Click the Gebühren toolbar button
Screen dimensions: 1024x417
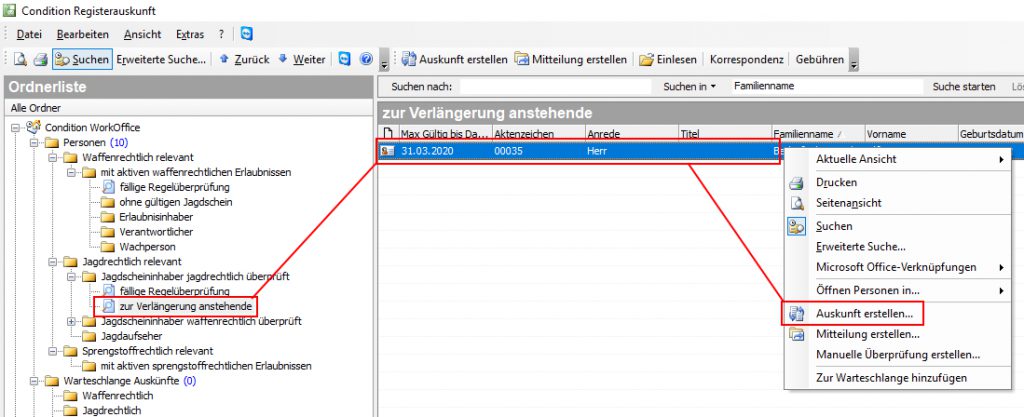click(x=818, y=59)
